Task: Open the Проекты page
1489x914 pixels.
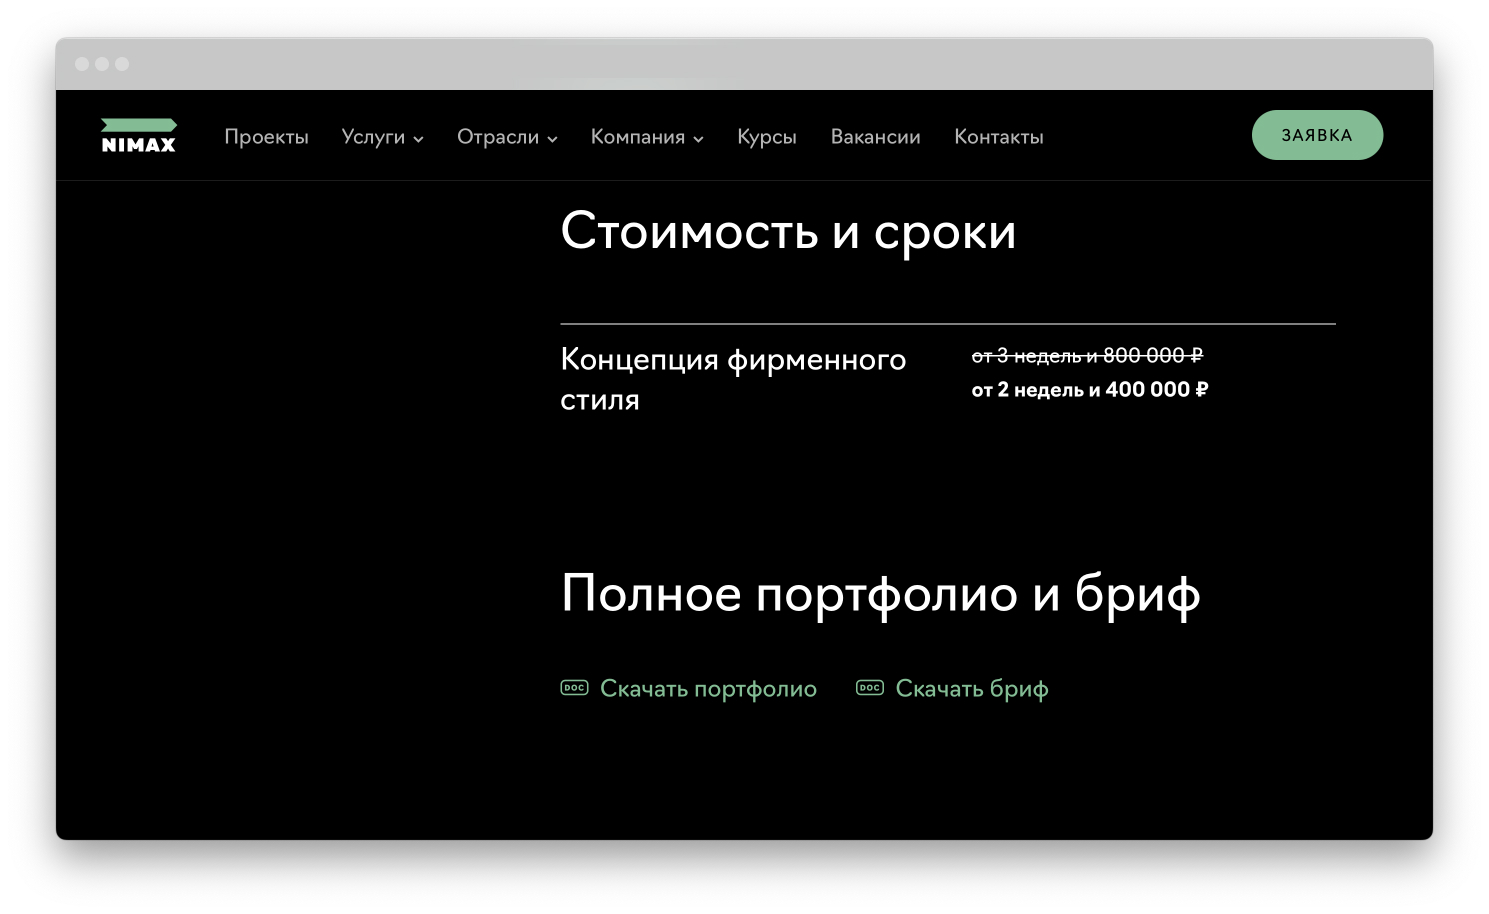Action: 266,137
